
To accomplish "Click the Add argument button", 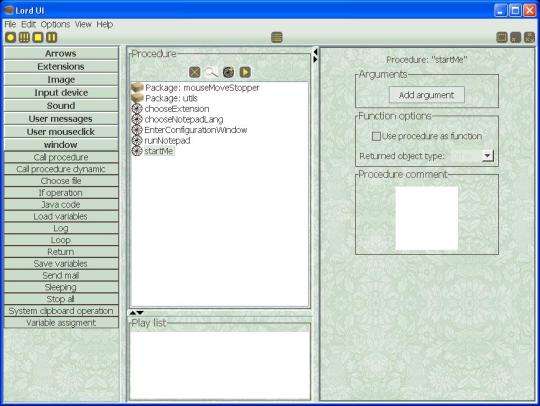I will click(427, 95).
